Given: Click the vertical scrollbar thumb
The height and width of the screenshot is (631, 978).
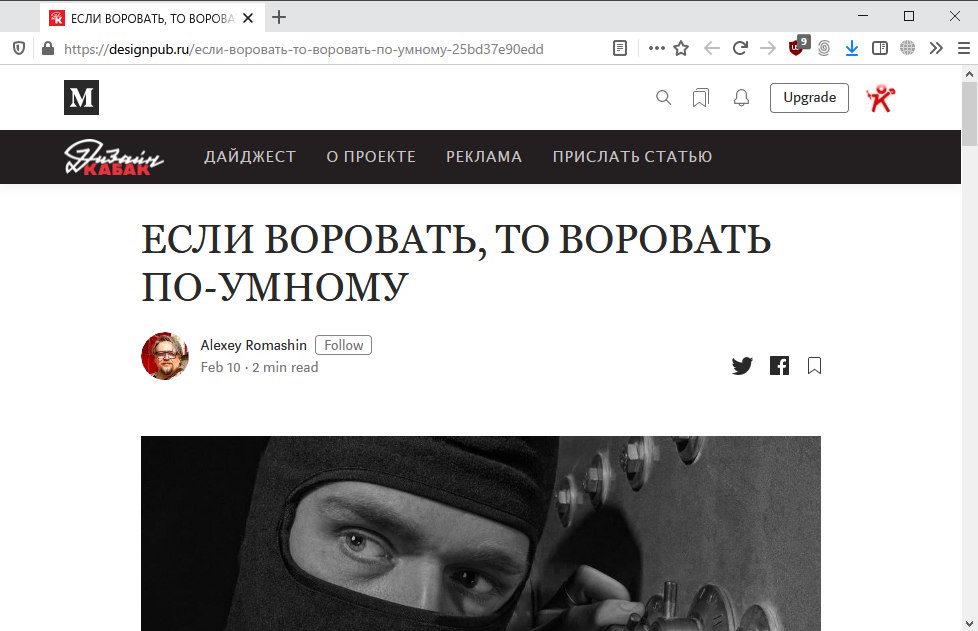Looking at the screenshot, I should [x=969, y=113].
